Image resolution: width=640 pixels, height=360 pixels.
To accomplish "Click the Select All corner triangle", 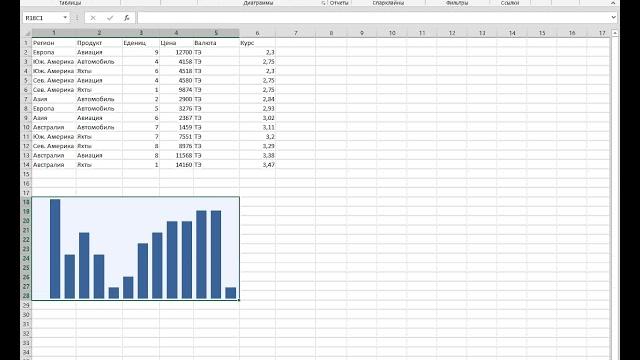I will point(27,33).
